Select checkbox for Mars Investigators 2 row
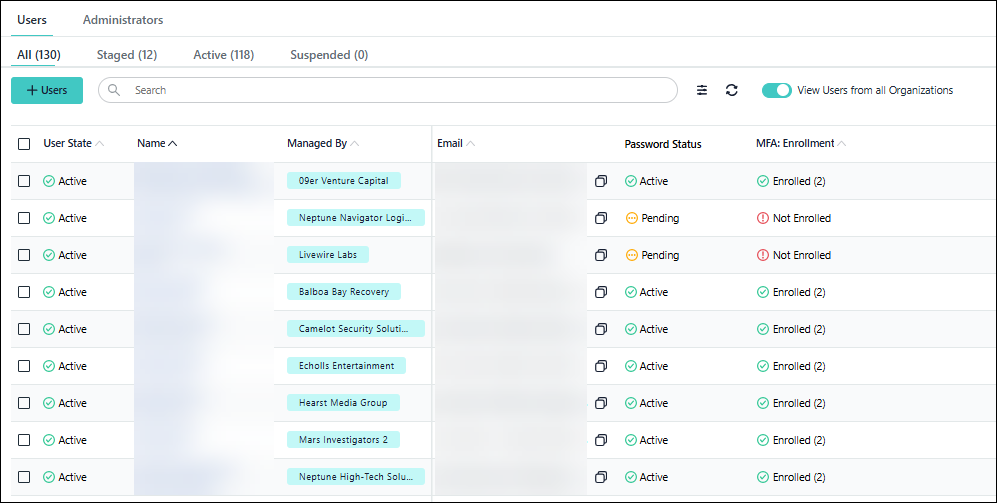Screen dimensions: 997x503 coord(24,440)
